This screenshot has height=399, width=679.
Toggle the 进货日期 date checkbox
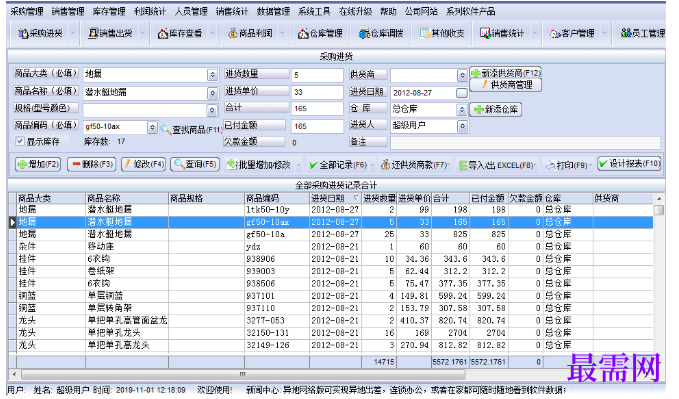(462, 93)
